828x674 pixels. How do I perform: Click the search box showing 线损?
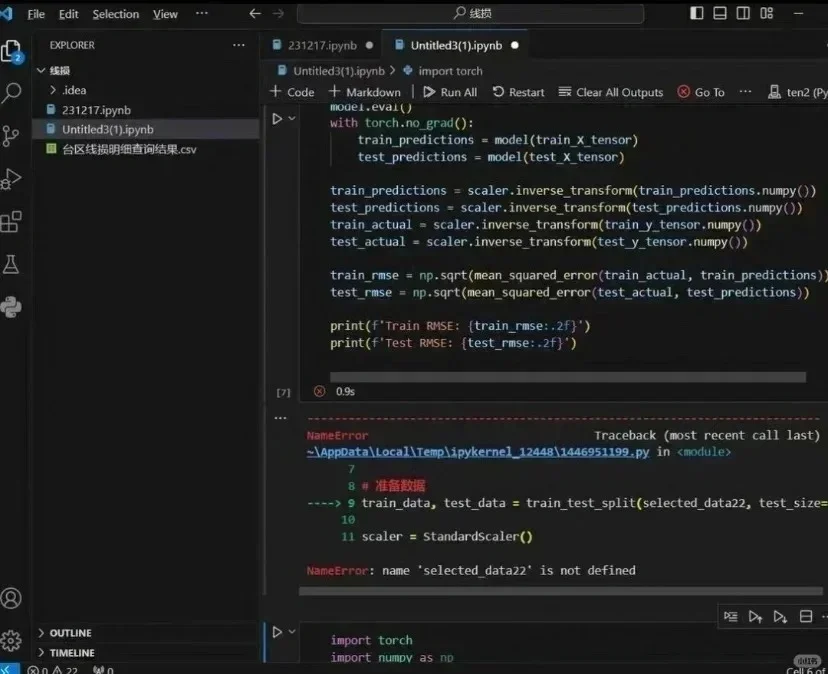pos(471,13)
